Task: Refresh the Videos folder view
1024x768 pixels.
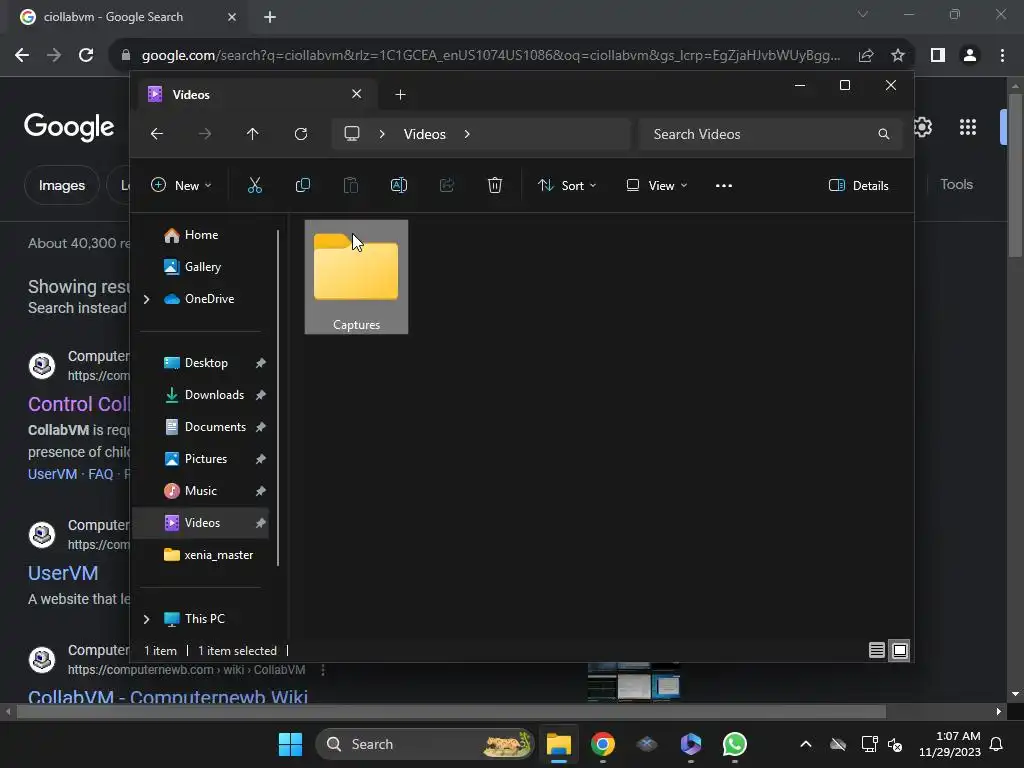Action: tap(301, 134)
